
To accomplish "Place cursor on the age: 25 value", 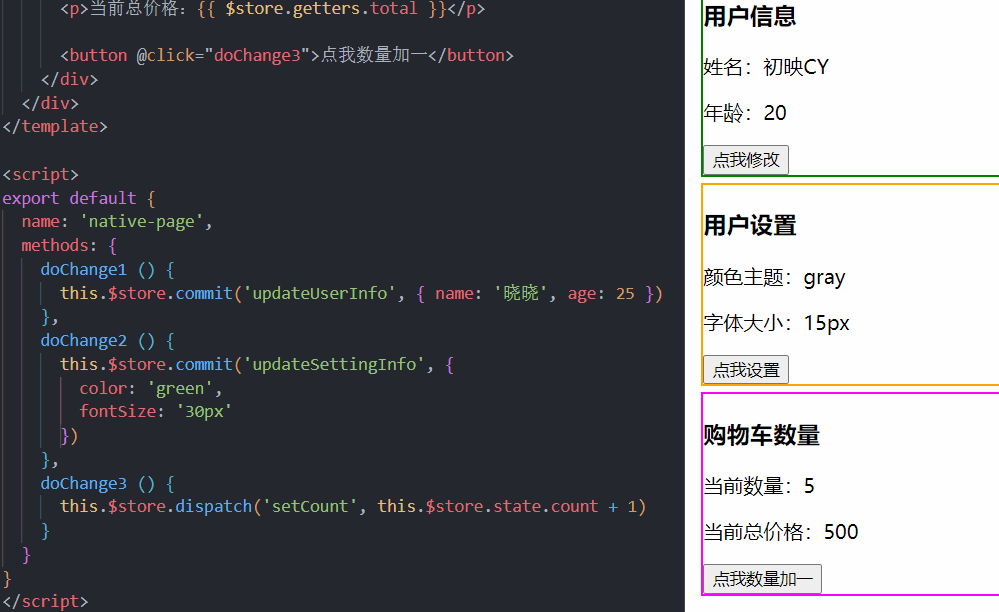I will [601, 294].
